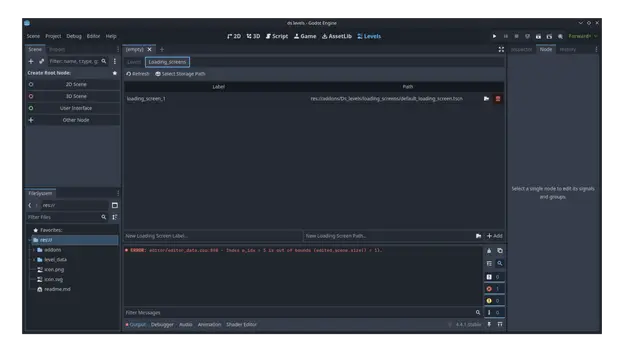Open the Project menu
The image size is (624, 360).
click(53, 36)
